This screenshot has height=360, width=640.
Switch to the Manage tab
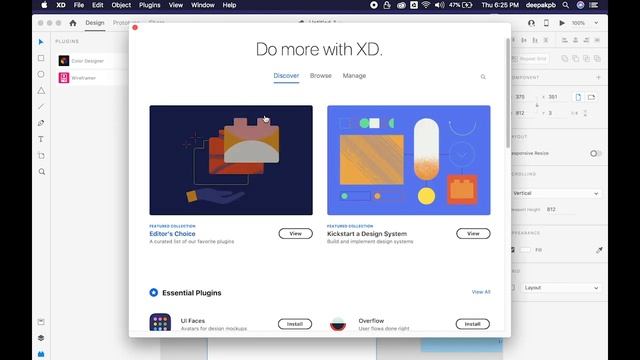(354, 76)
